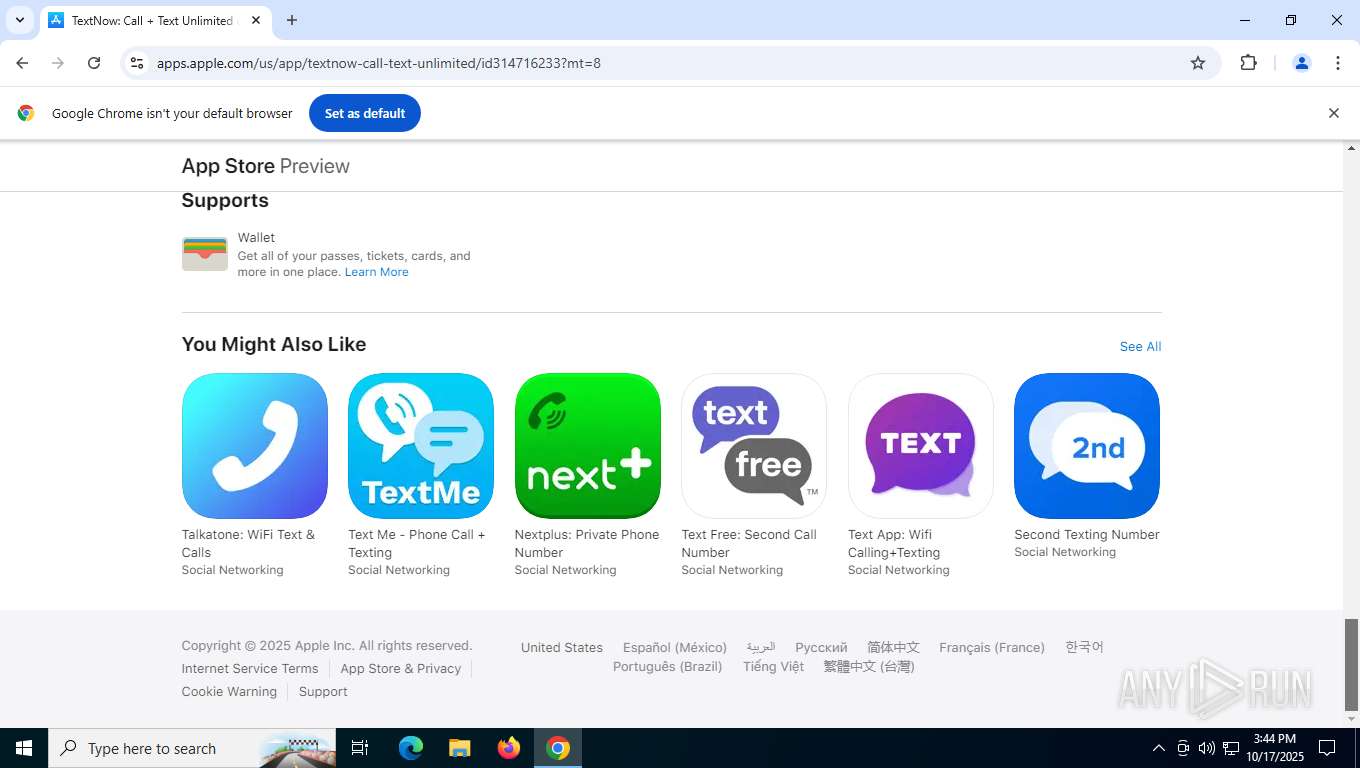Dismiss the default browser notification bar
Screen dimensions: 1360x768
[1333, 113]
